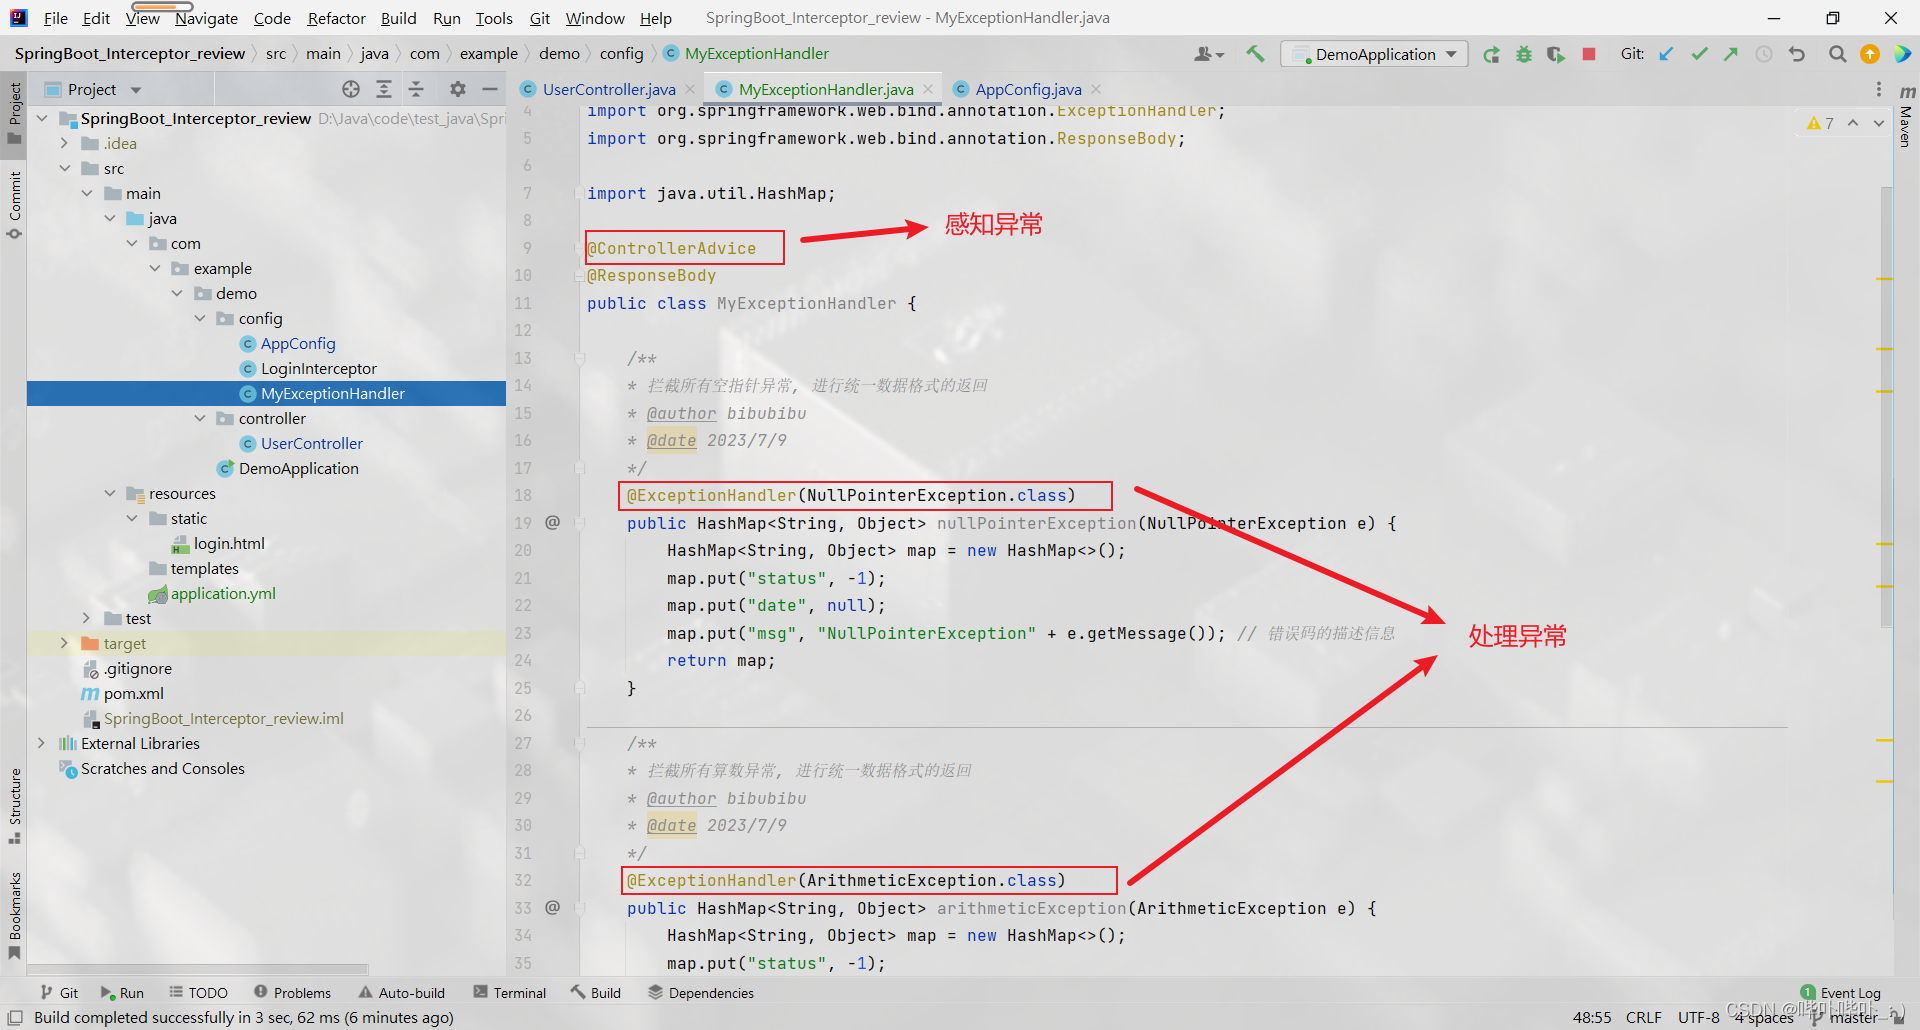
Task: Open the Refactor menu
Action: (x=336, y=18)
